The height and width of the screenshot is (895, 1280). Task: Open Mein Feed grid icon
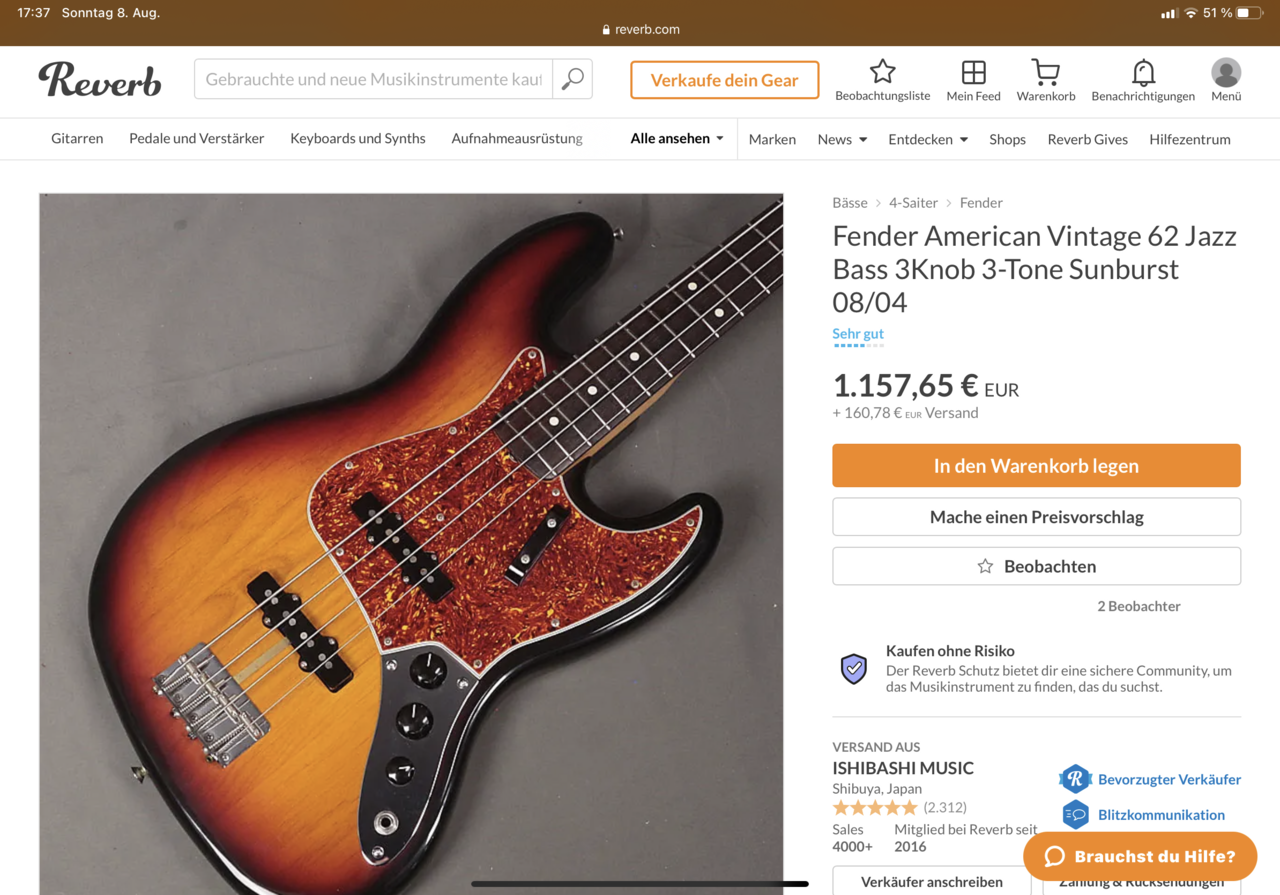973,72
